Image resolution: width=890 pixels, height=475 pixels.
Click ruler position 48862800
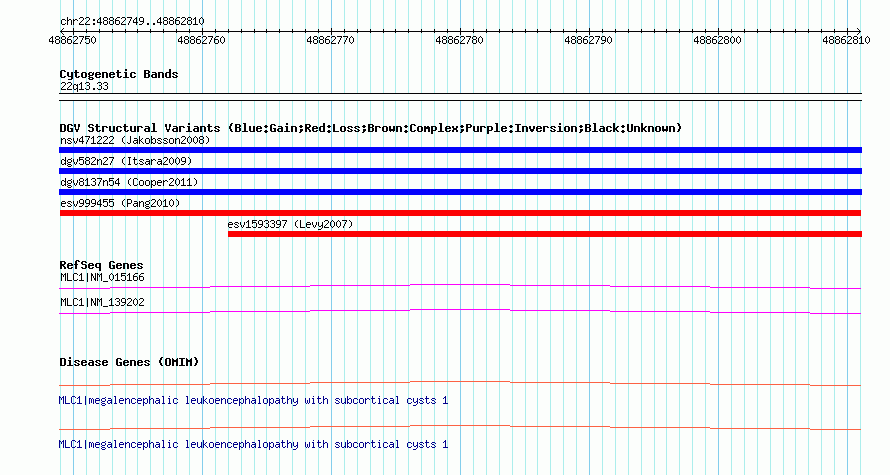[717, 40]
